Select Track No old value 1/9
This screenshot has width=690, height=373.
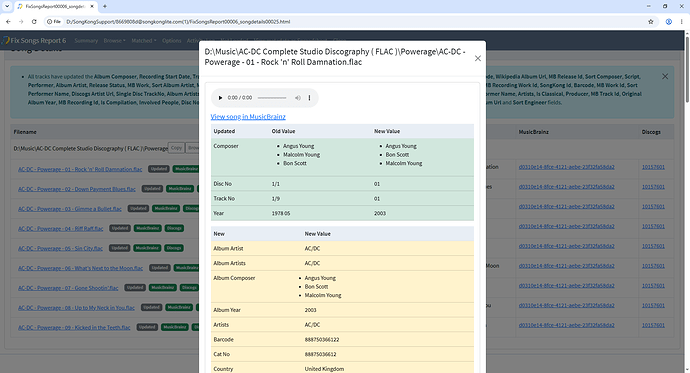276,198
